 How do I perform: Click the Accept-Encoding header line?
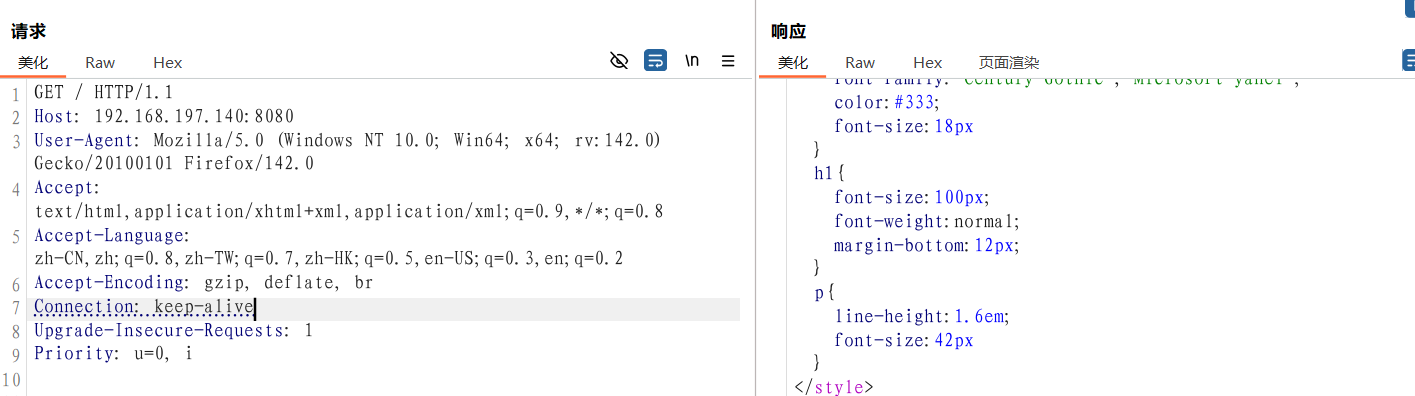203,283
